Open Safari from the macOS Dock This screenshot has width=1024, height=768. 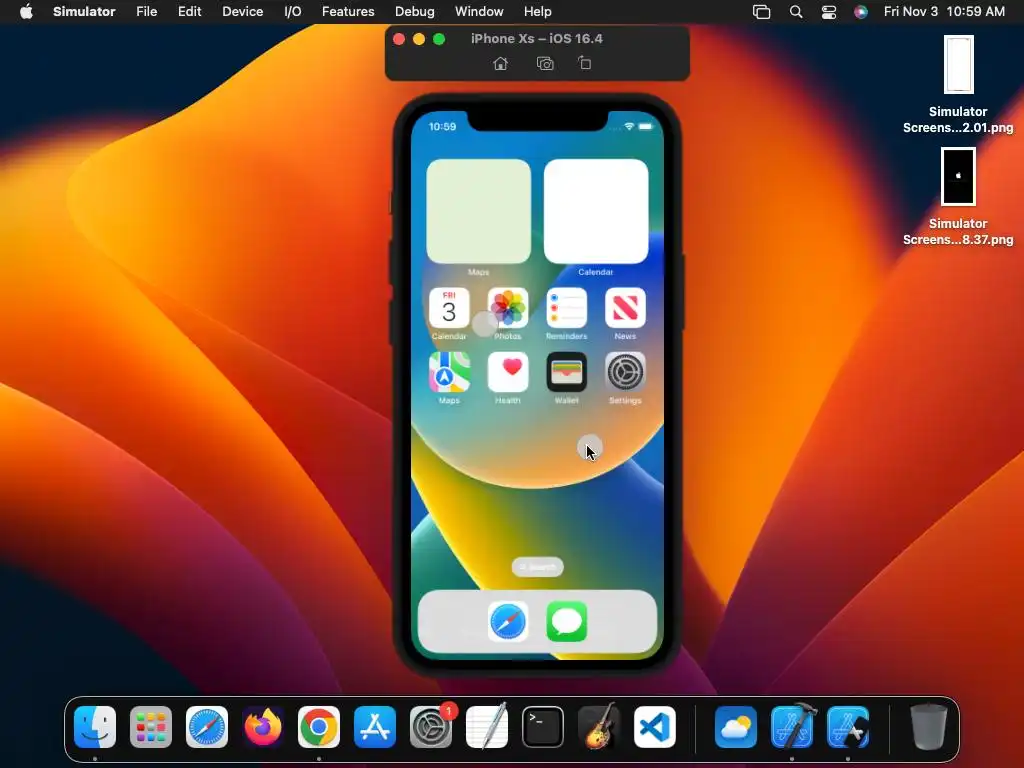[207, 726]
